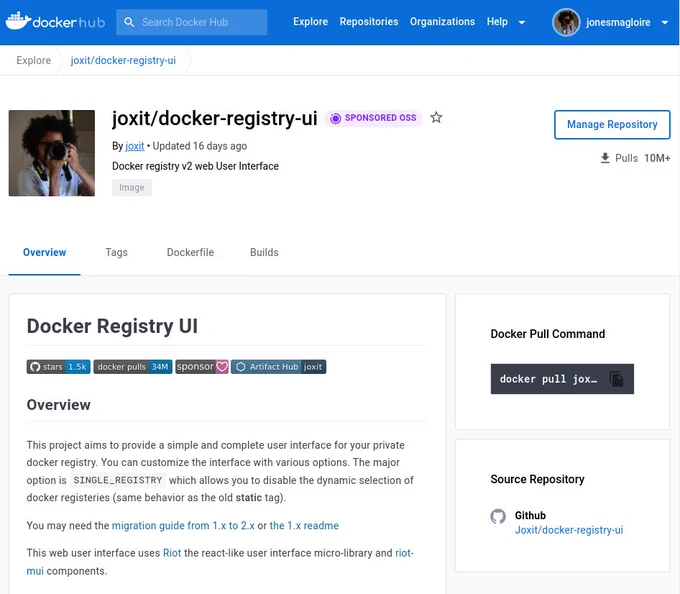Click the Image tag chip
The image size is (680, 594).
(x=132, y=188)
